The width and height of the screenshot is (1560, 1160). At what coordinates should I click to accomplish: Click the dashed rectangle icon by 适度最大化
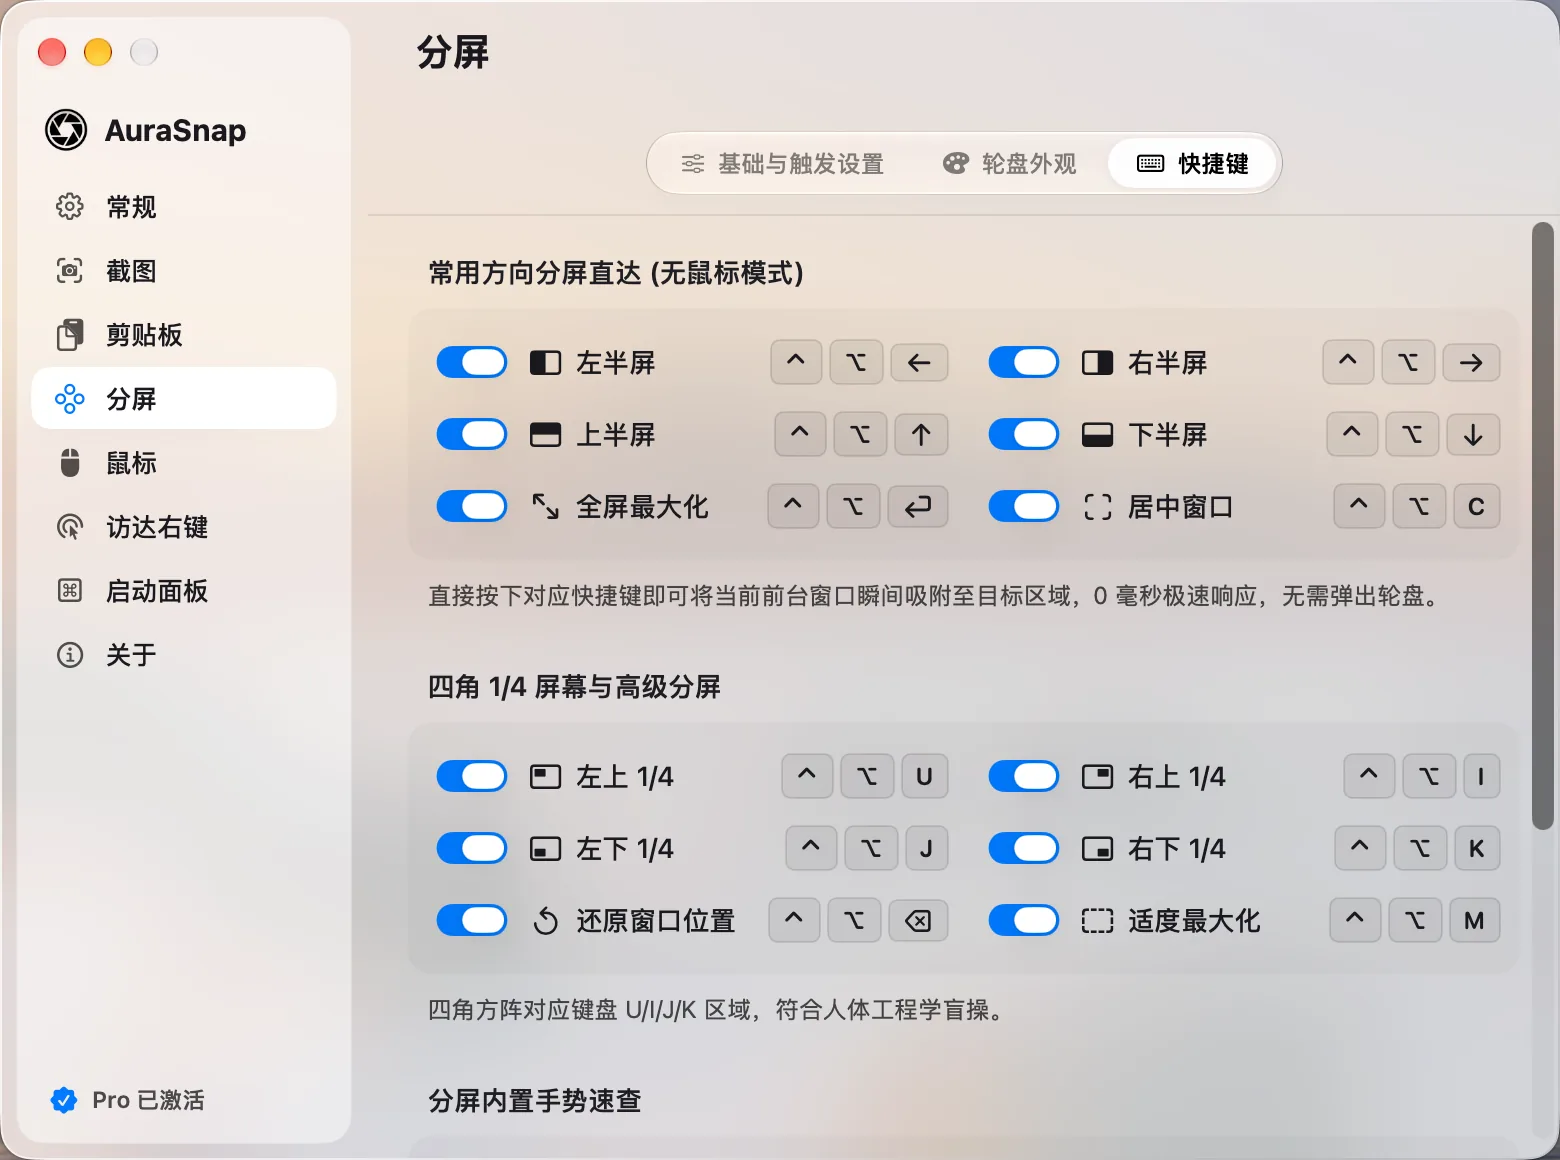1097,921
